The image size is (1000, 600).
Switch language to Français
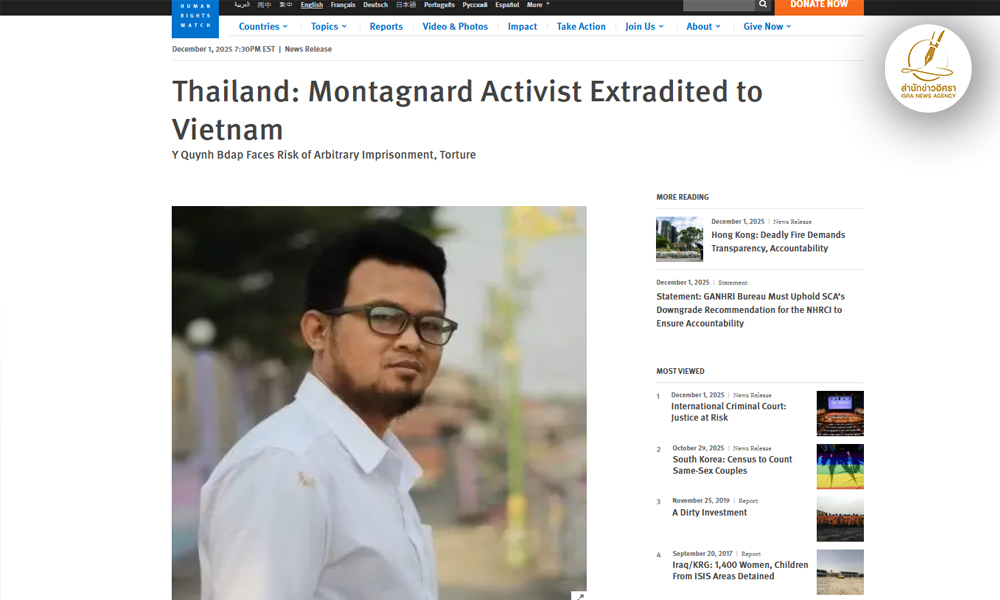[342, 4]
